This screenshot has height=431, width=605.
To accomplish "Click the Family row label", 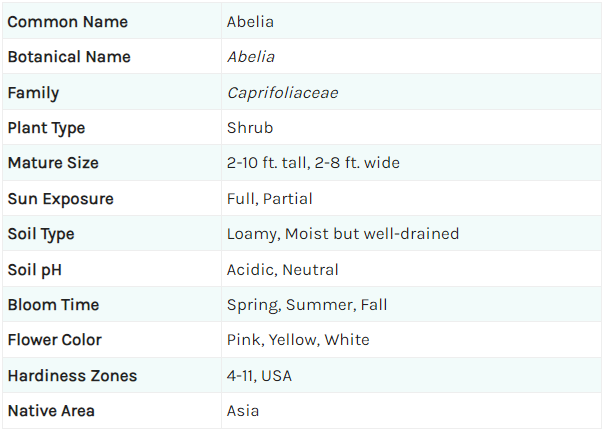I will [33, 93].
